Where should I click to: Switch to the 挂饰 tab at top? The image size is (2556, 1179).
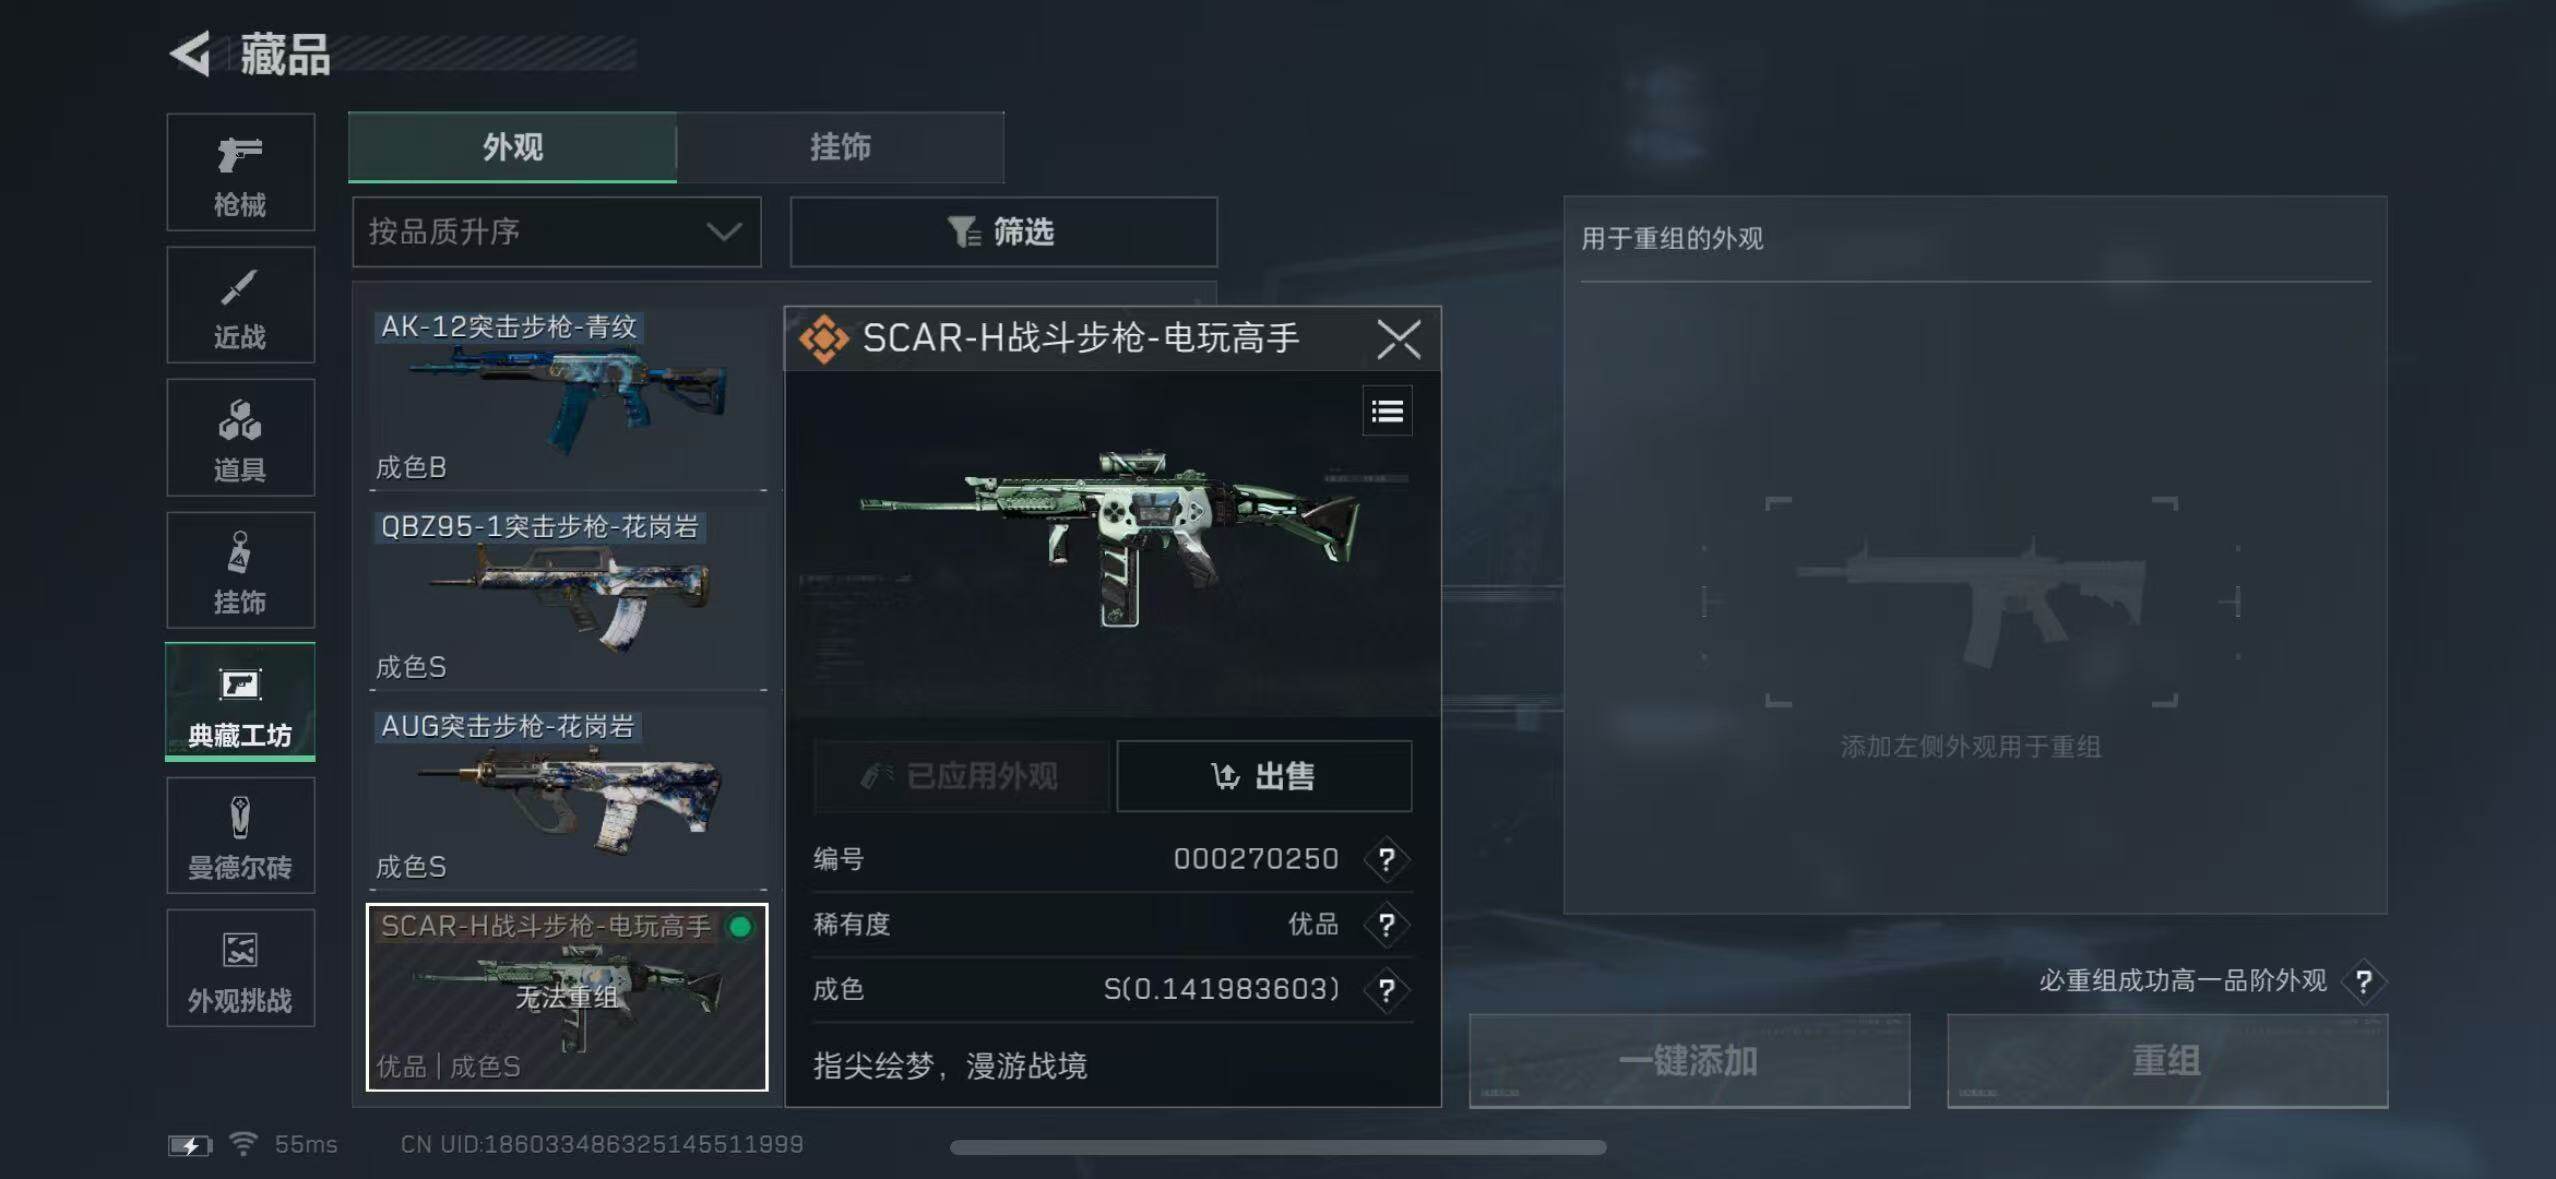tap(840, 147)
